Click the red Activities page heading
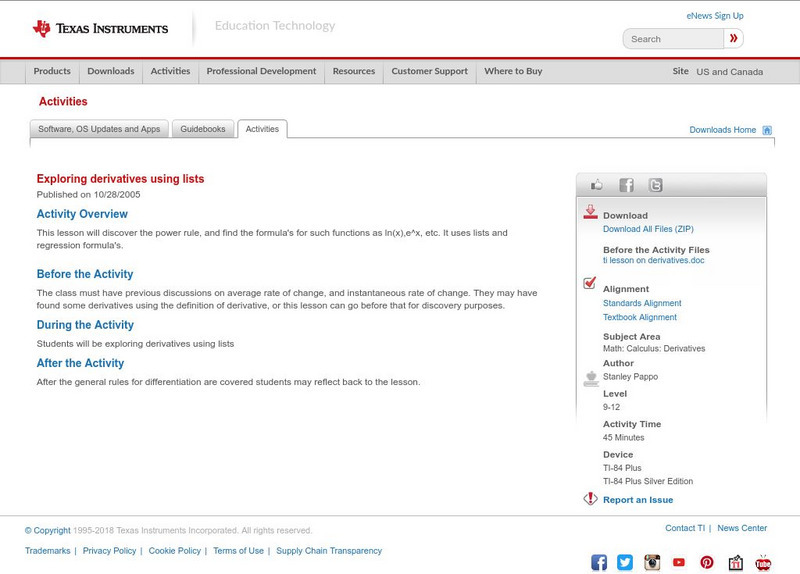 point(63,102)
